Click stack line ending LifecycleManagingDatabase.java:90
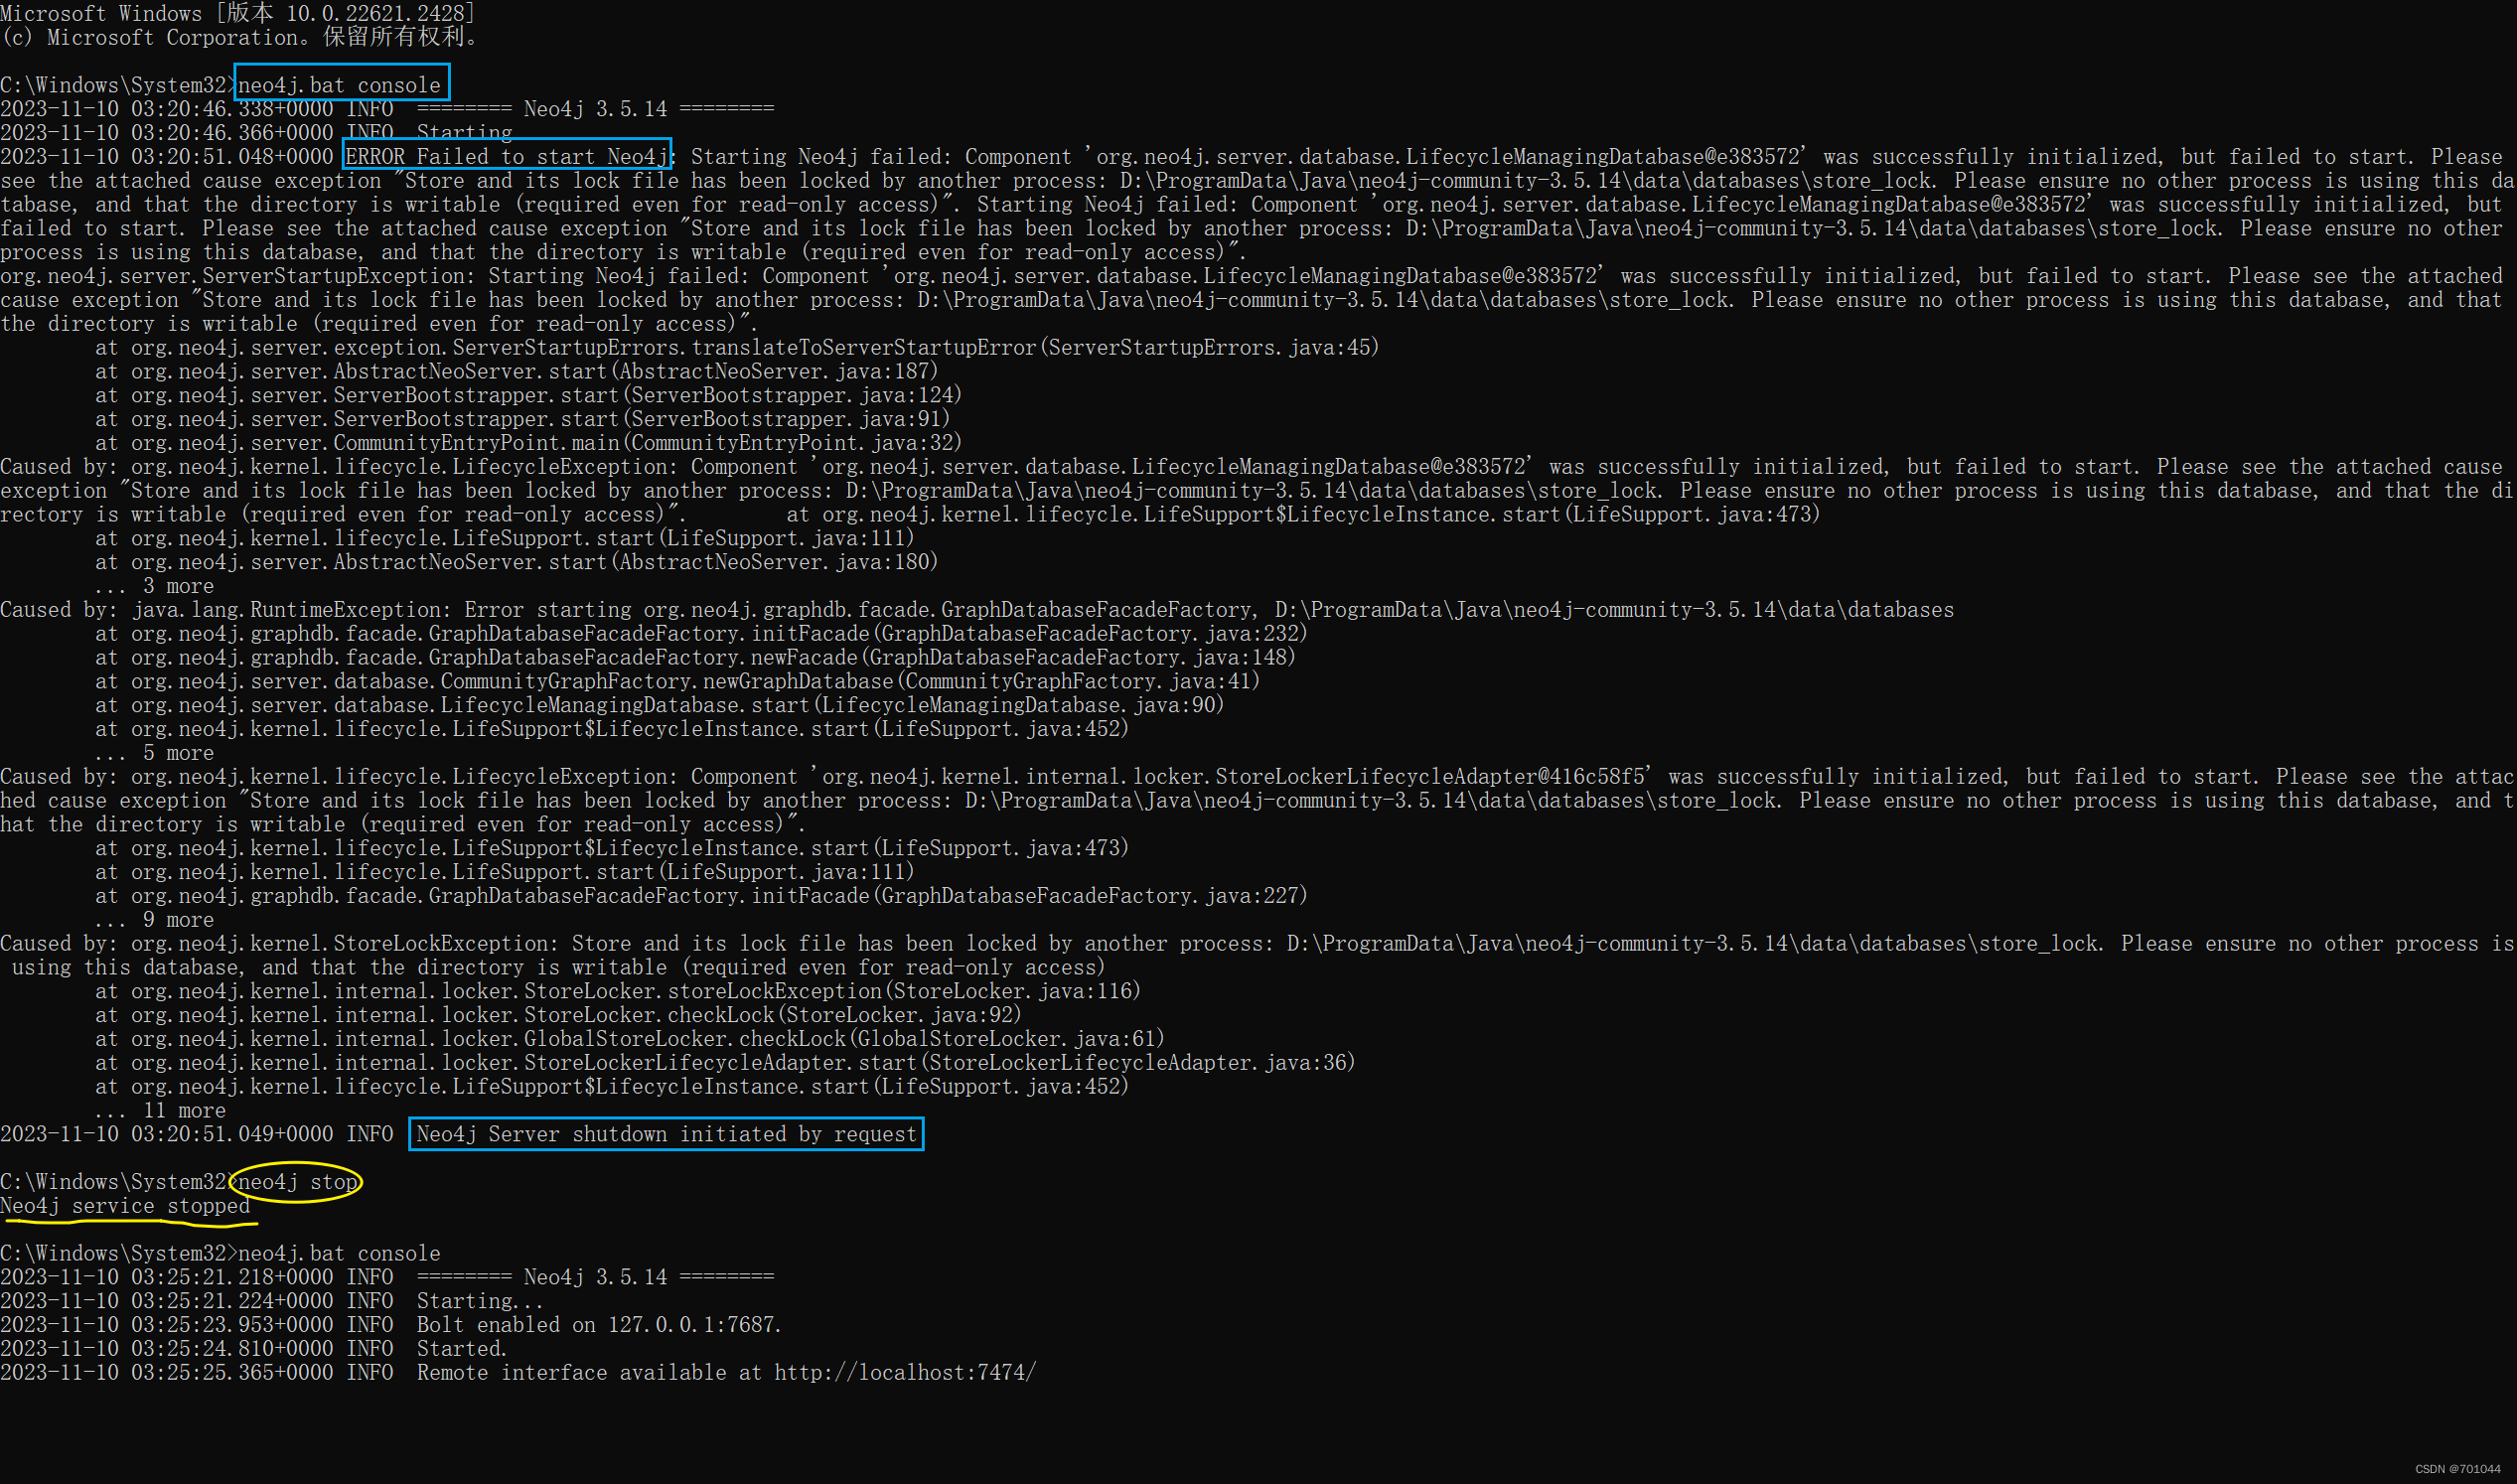Screen dimensions: 2517x1484 click(x=659, y=705)
